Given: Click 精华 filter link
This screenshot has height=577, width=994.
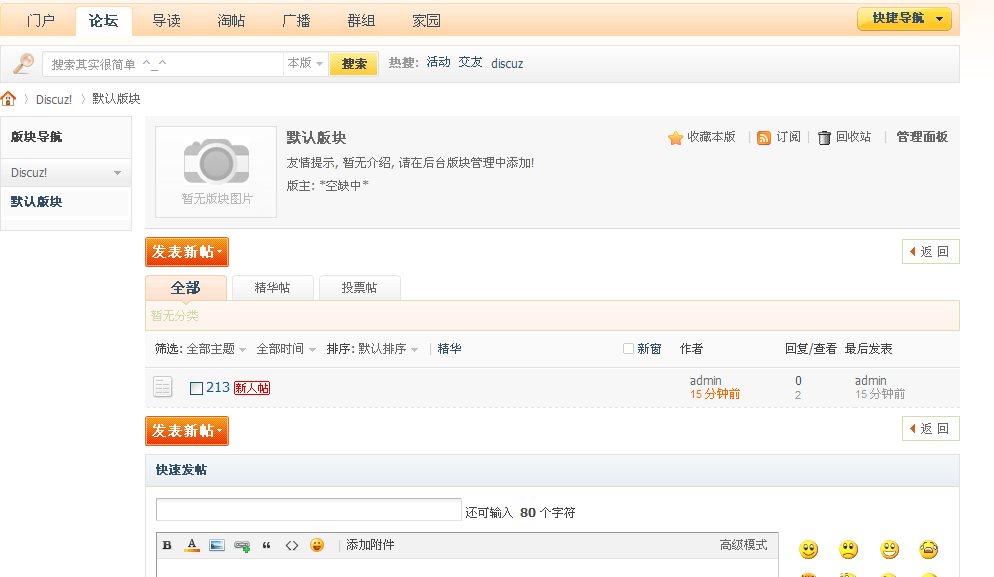Looking at the screenshot, I should point(449,349).
